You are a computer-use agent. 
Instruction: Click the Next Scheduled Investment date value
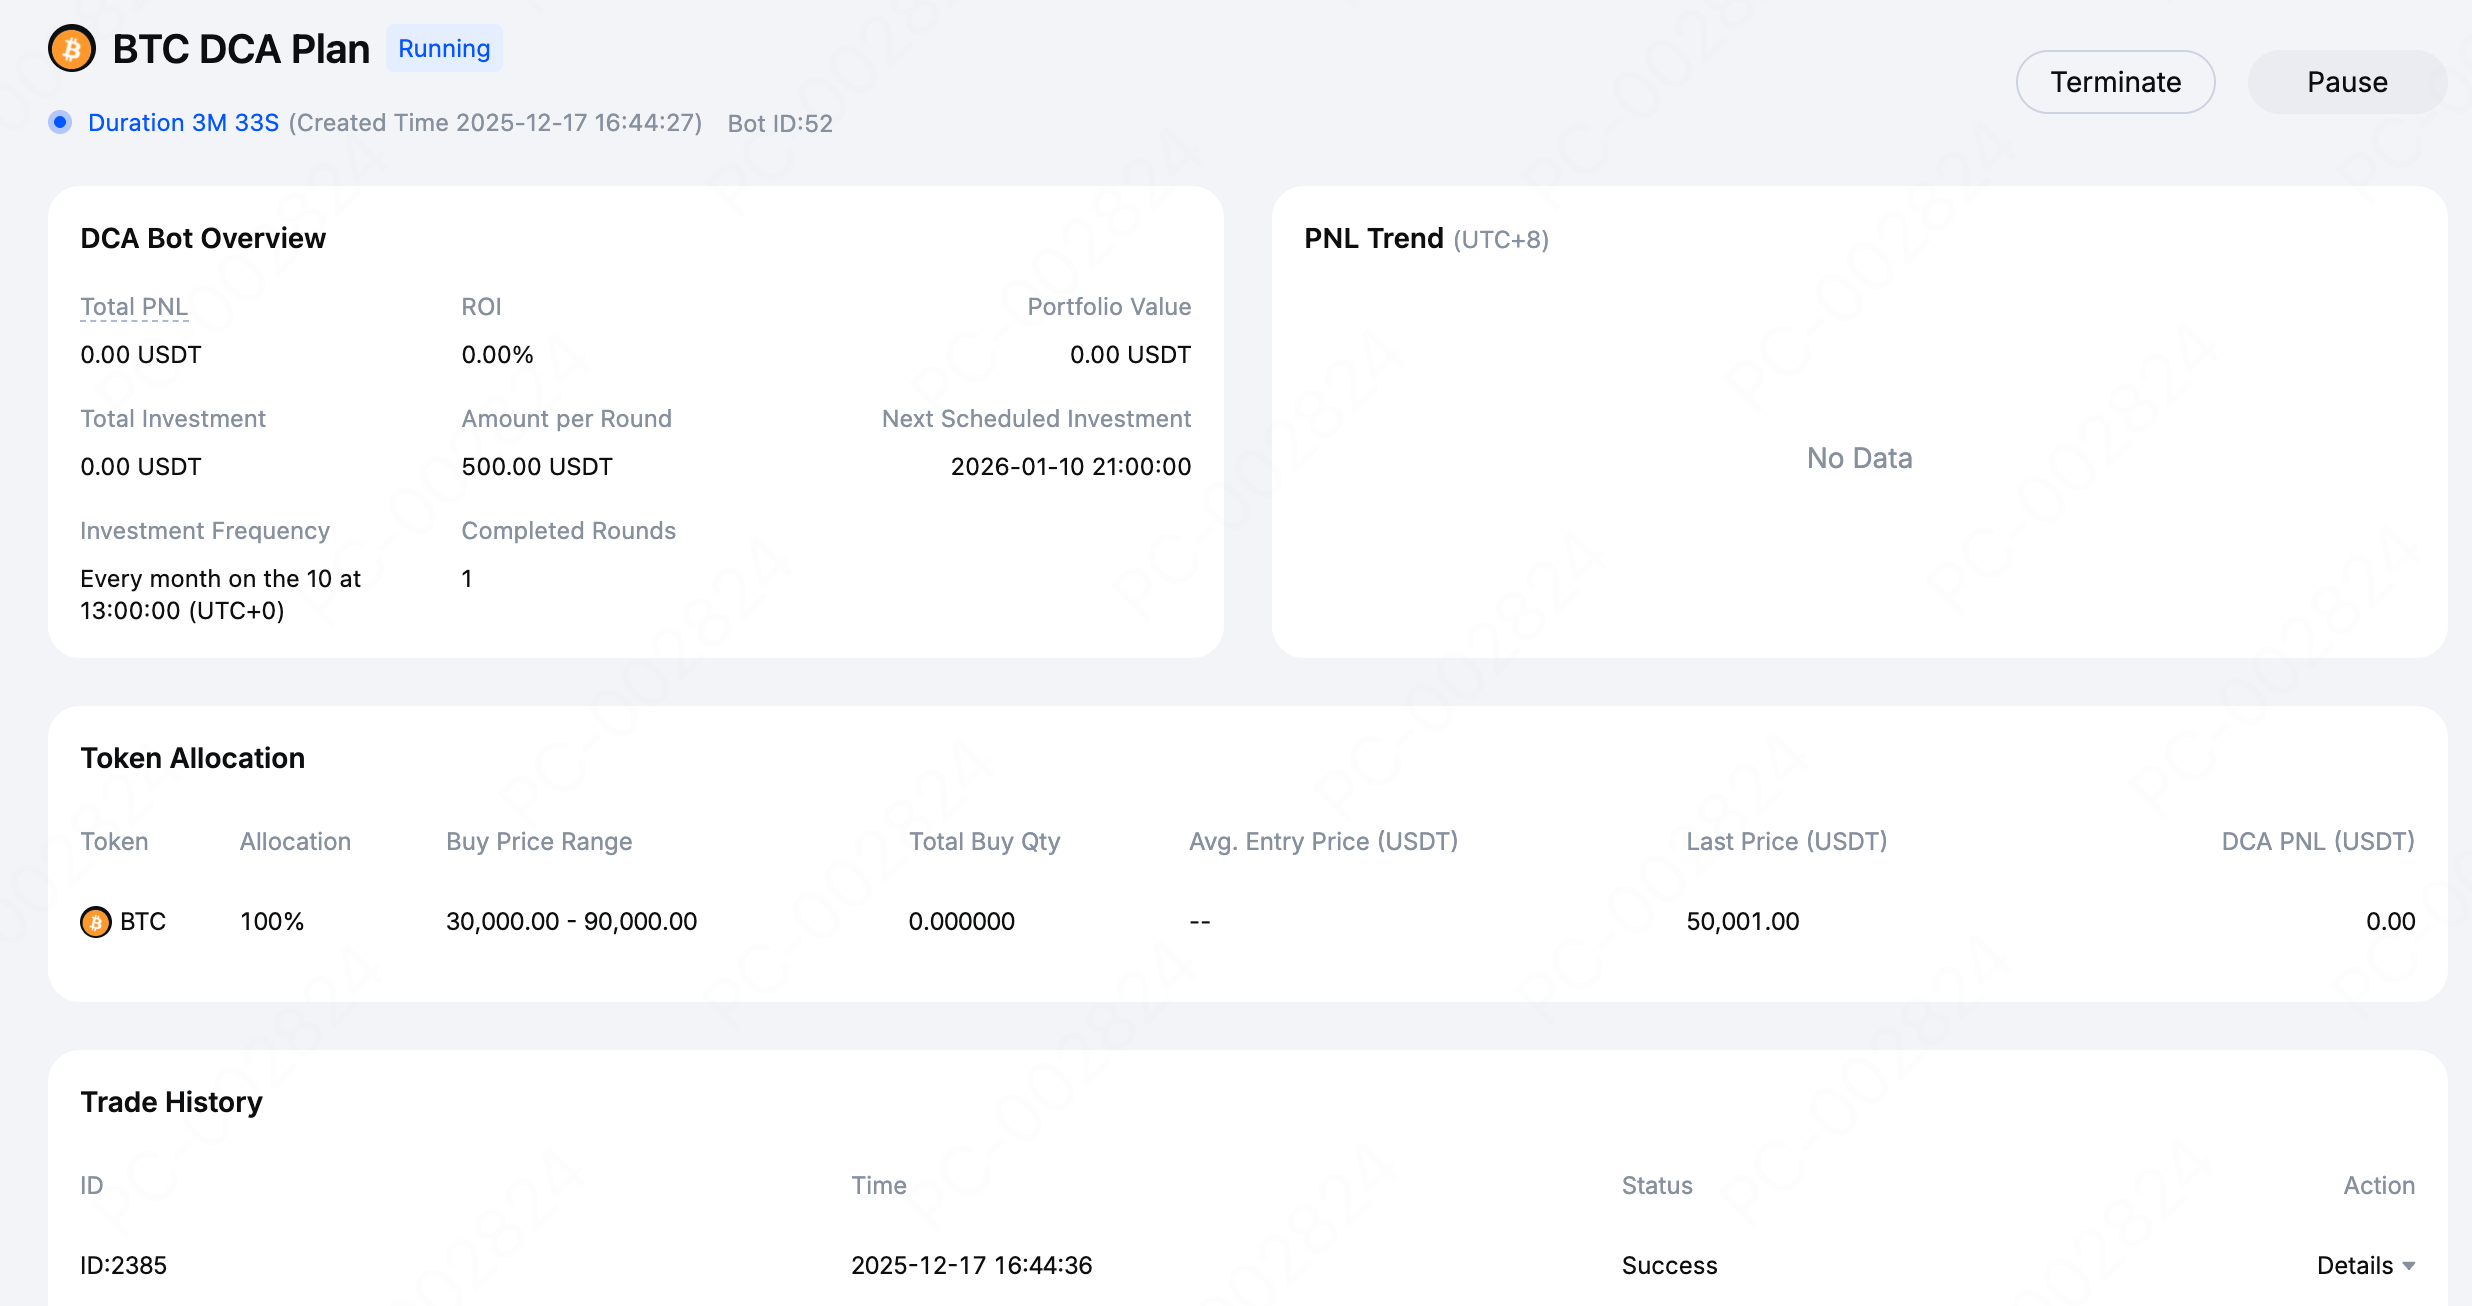point(1070,467)
